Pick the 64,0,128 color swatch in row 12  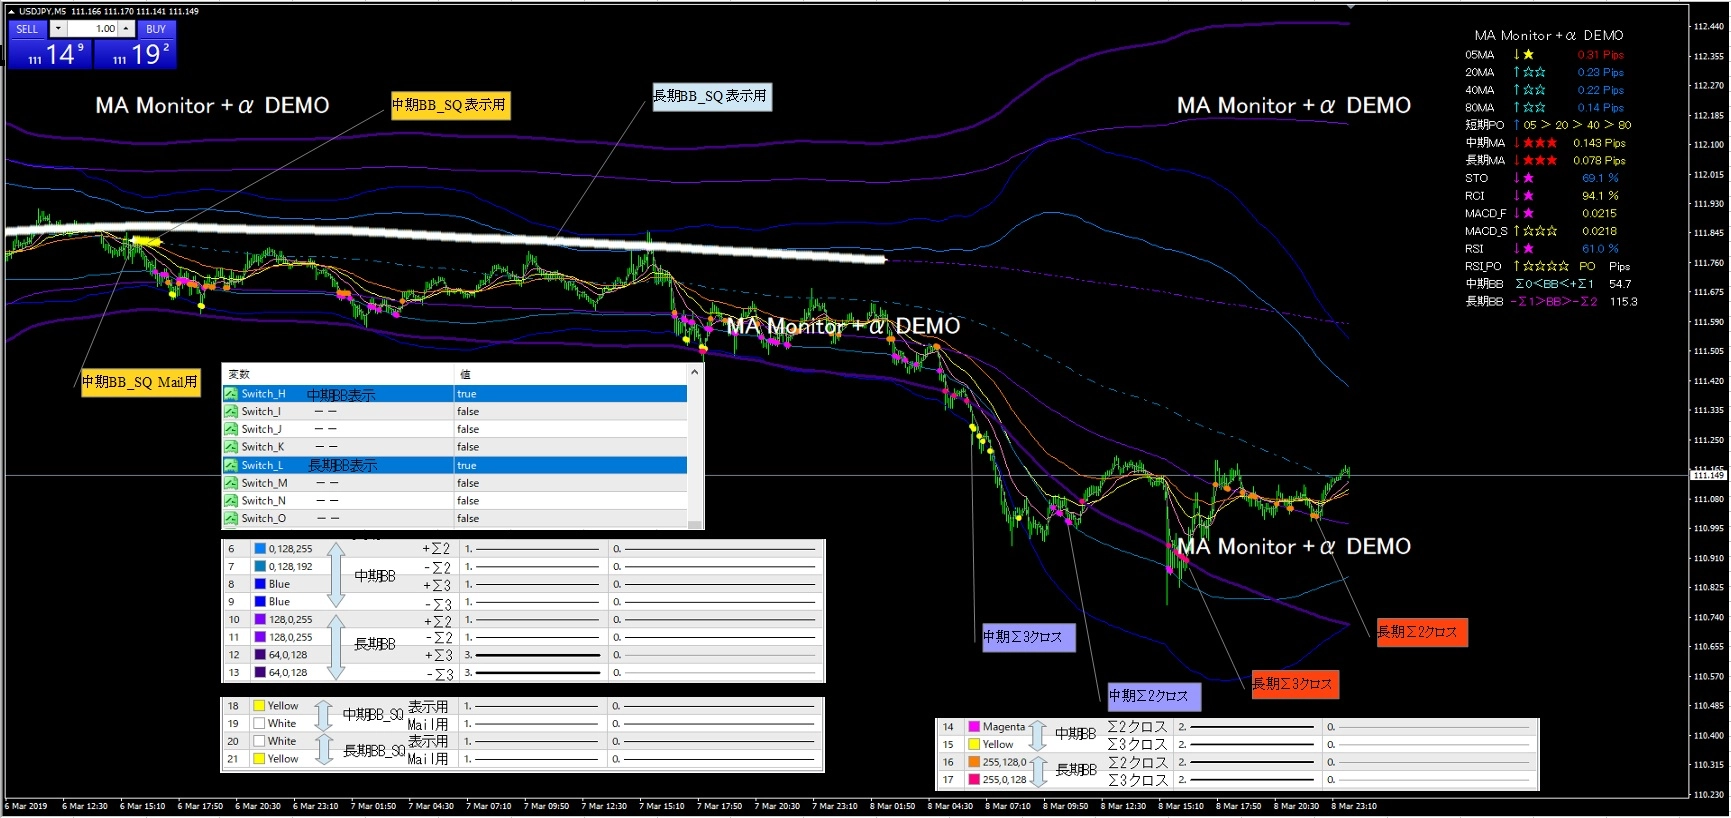(260, 655)
